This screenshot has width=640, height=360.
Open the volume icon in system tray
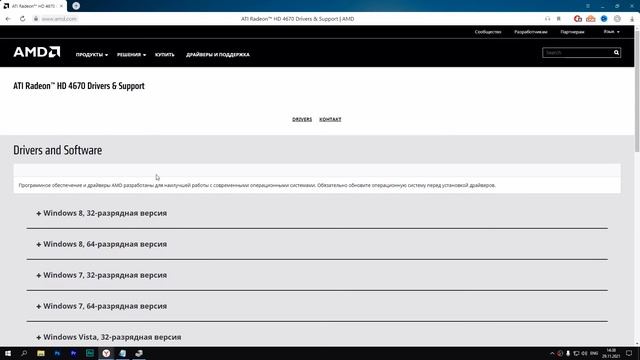point(584,353)
